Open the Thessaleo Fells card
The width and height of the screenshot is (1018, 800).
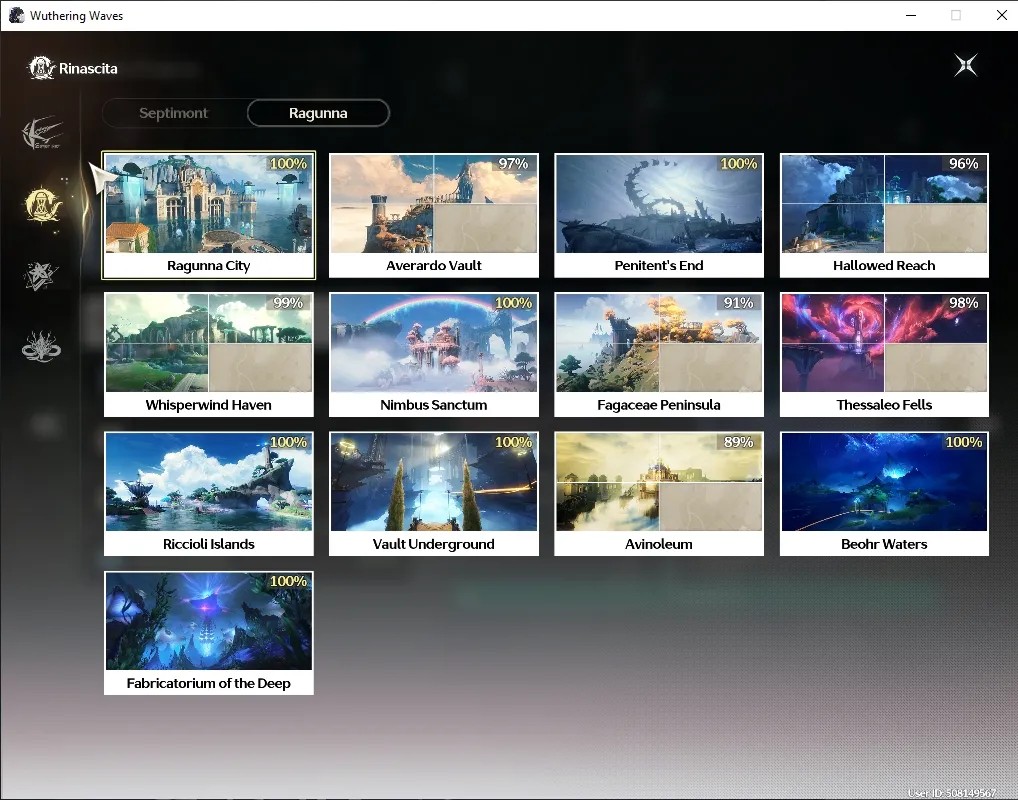884,355
